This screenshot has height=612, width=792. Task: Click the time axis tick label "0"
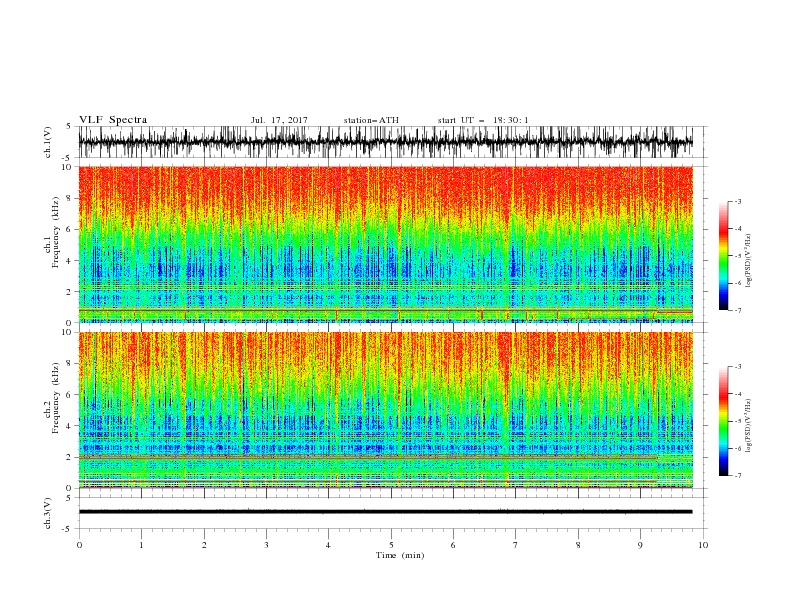point(79,545)
